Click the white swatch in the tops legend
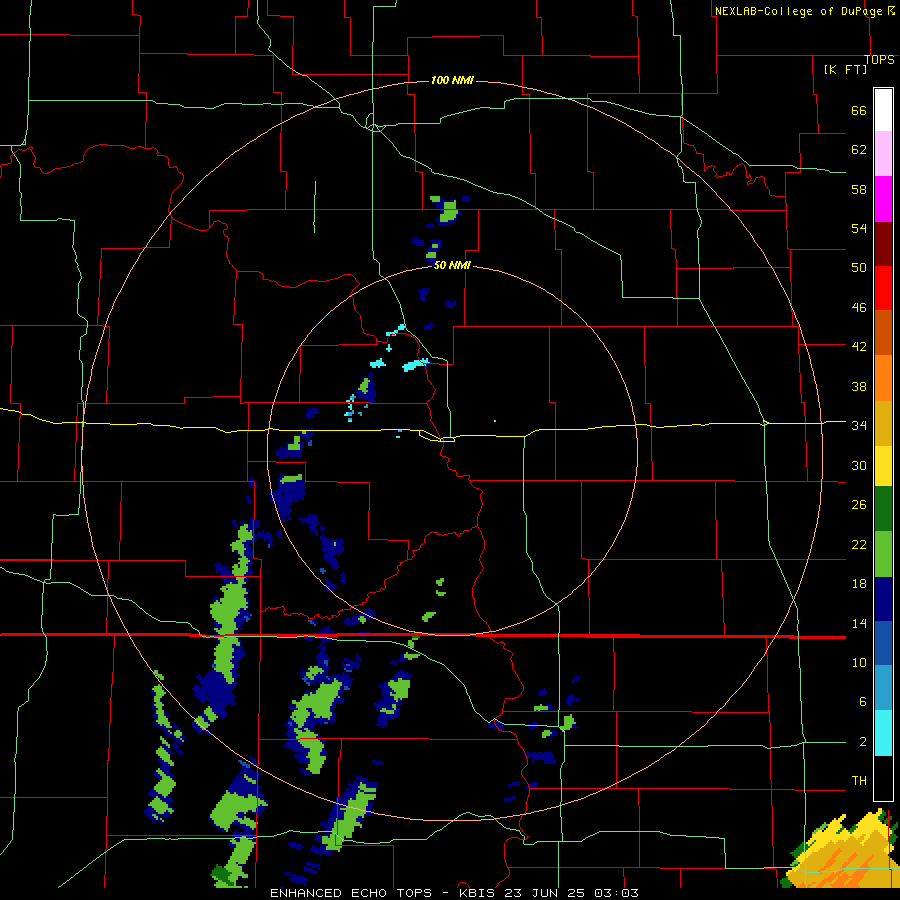Screen dimensions: 900x900 (883, 110)
